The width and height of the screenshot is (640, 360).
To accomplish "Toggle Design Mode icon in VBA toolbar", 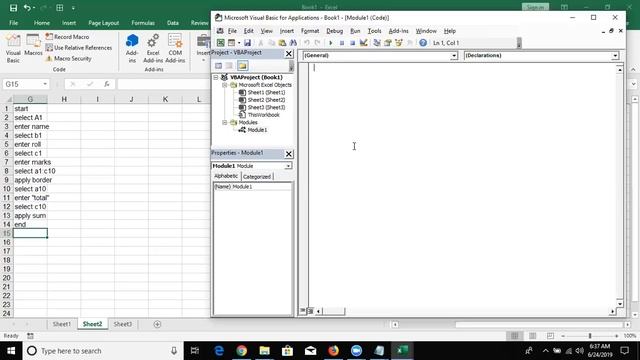I will (363, 43).
